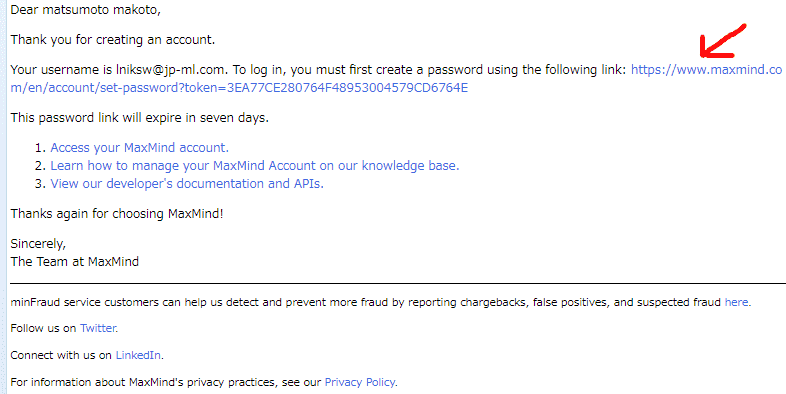
Task: Follow the Twitter link
Action: pos(98,328)
